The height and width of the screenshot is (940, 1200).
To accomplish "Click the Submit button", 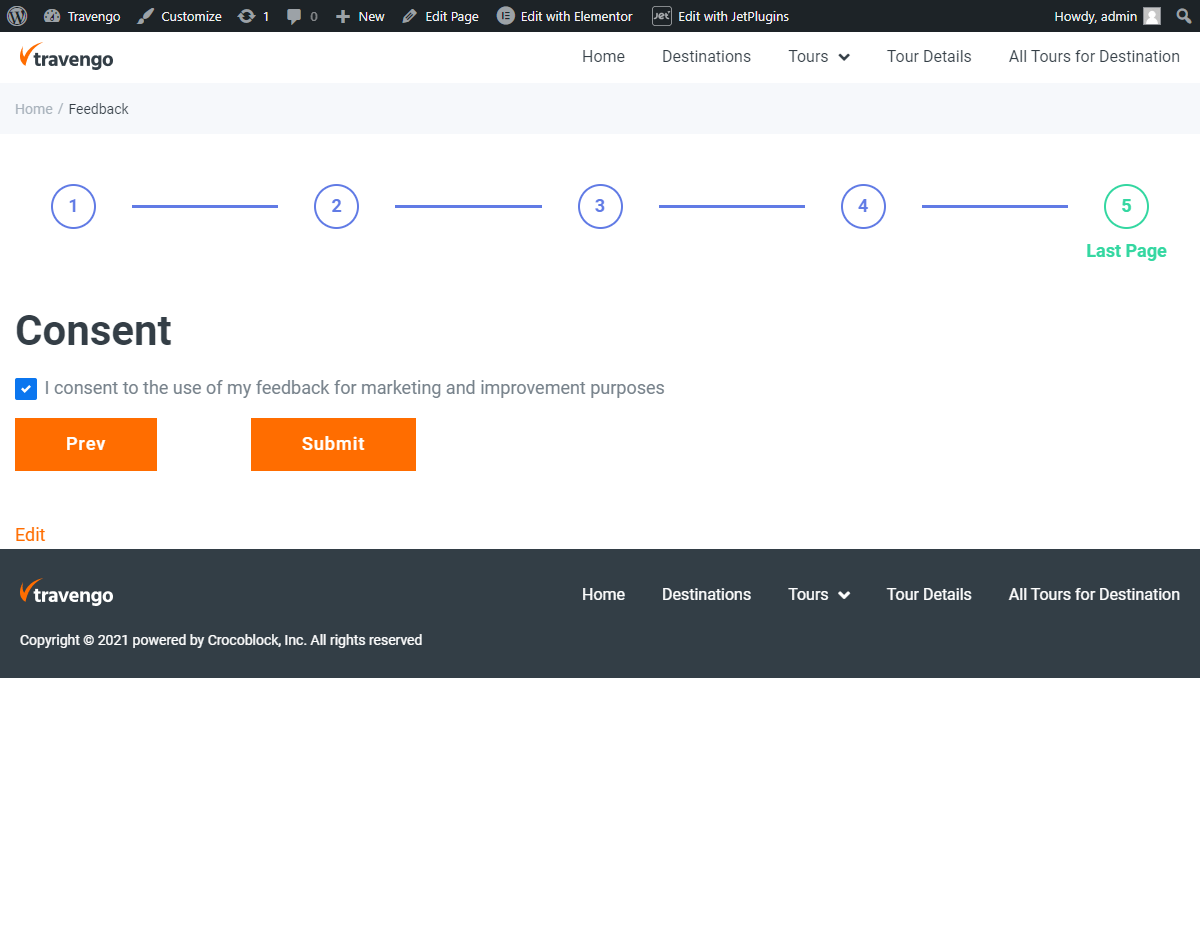I will [333, 444].
